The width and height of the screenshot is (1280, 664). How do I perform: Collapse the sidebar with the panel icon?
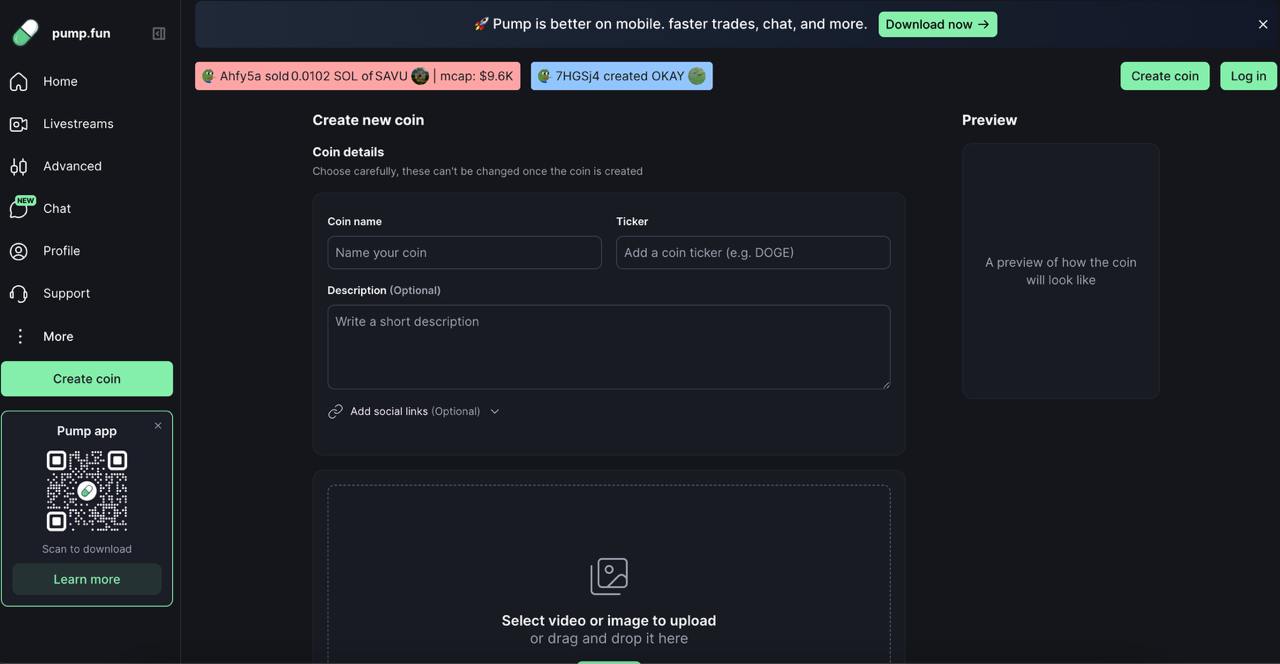[158, 33]
